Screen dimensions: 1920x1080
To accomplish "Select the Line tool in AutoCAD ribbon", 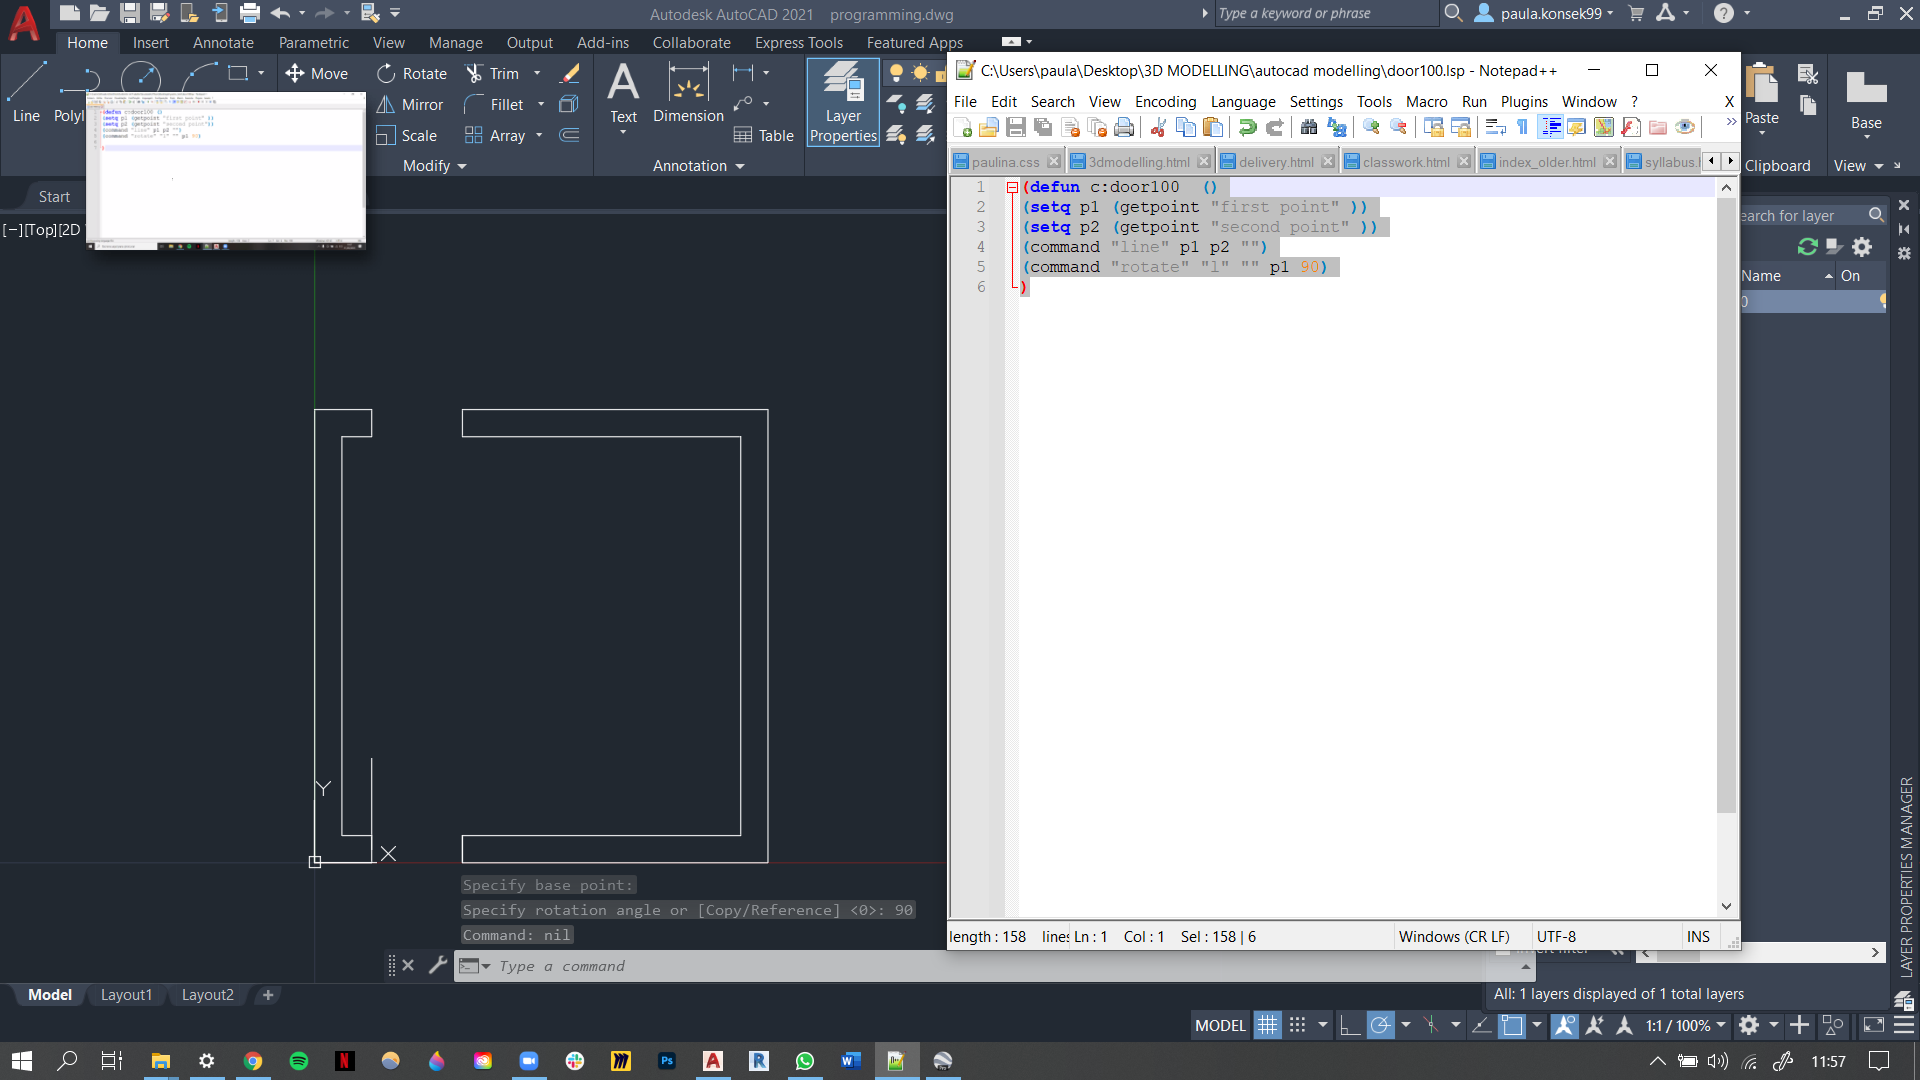I will pyautogui.click(x=26, y=92).
